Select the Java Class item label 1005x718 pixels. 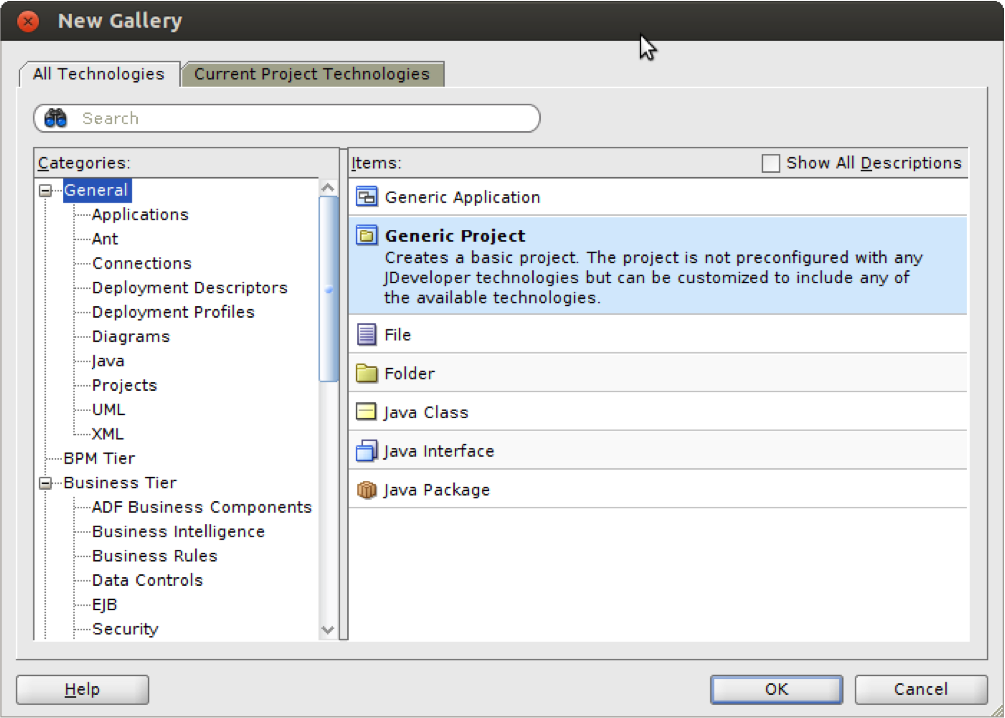pyautogui.click(x=426, y=412)
